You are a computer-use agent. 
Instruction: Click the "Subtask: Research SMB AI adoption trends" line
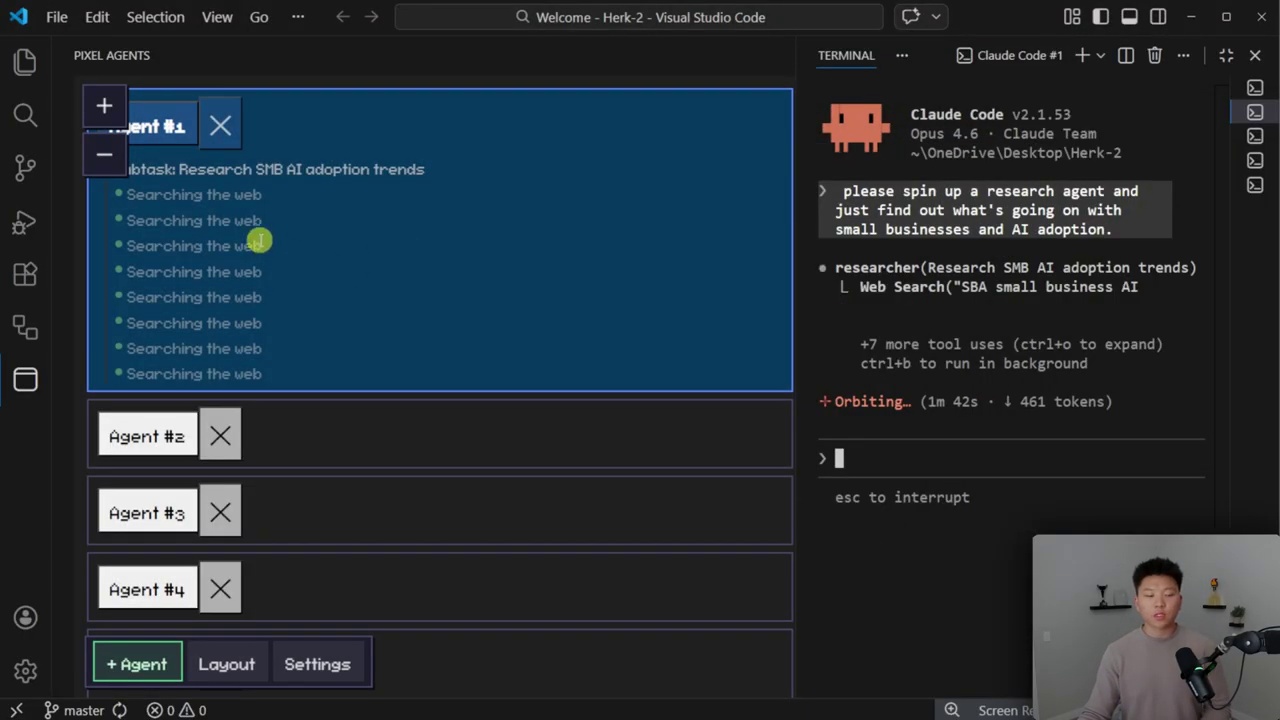pos(271,169)
